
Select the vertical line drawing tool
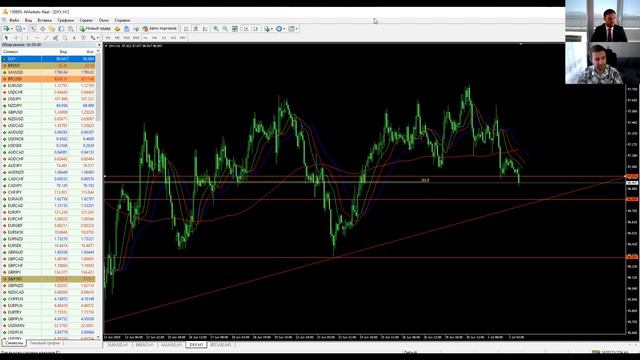pos(27,38)
